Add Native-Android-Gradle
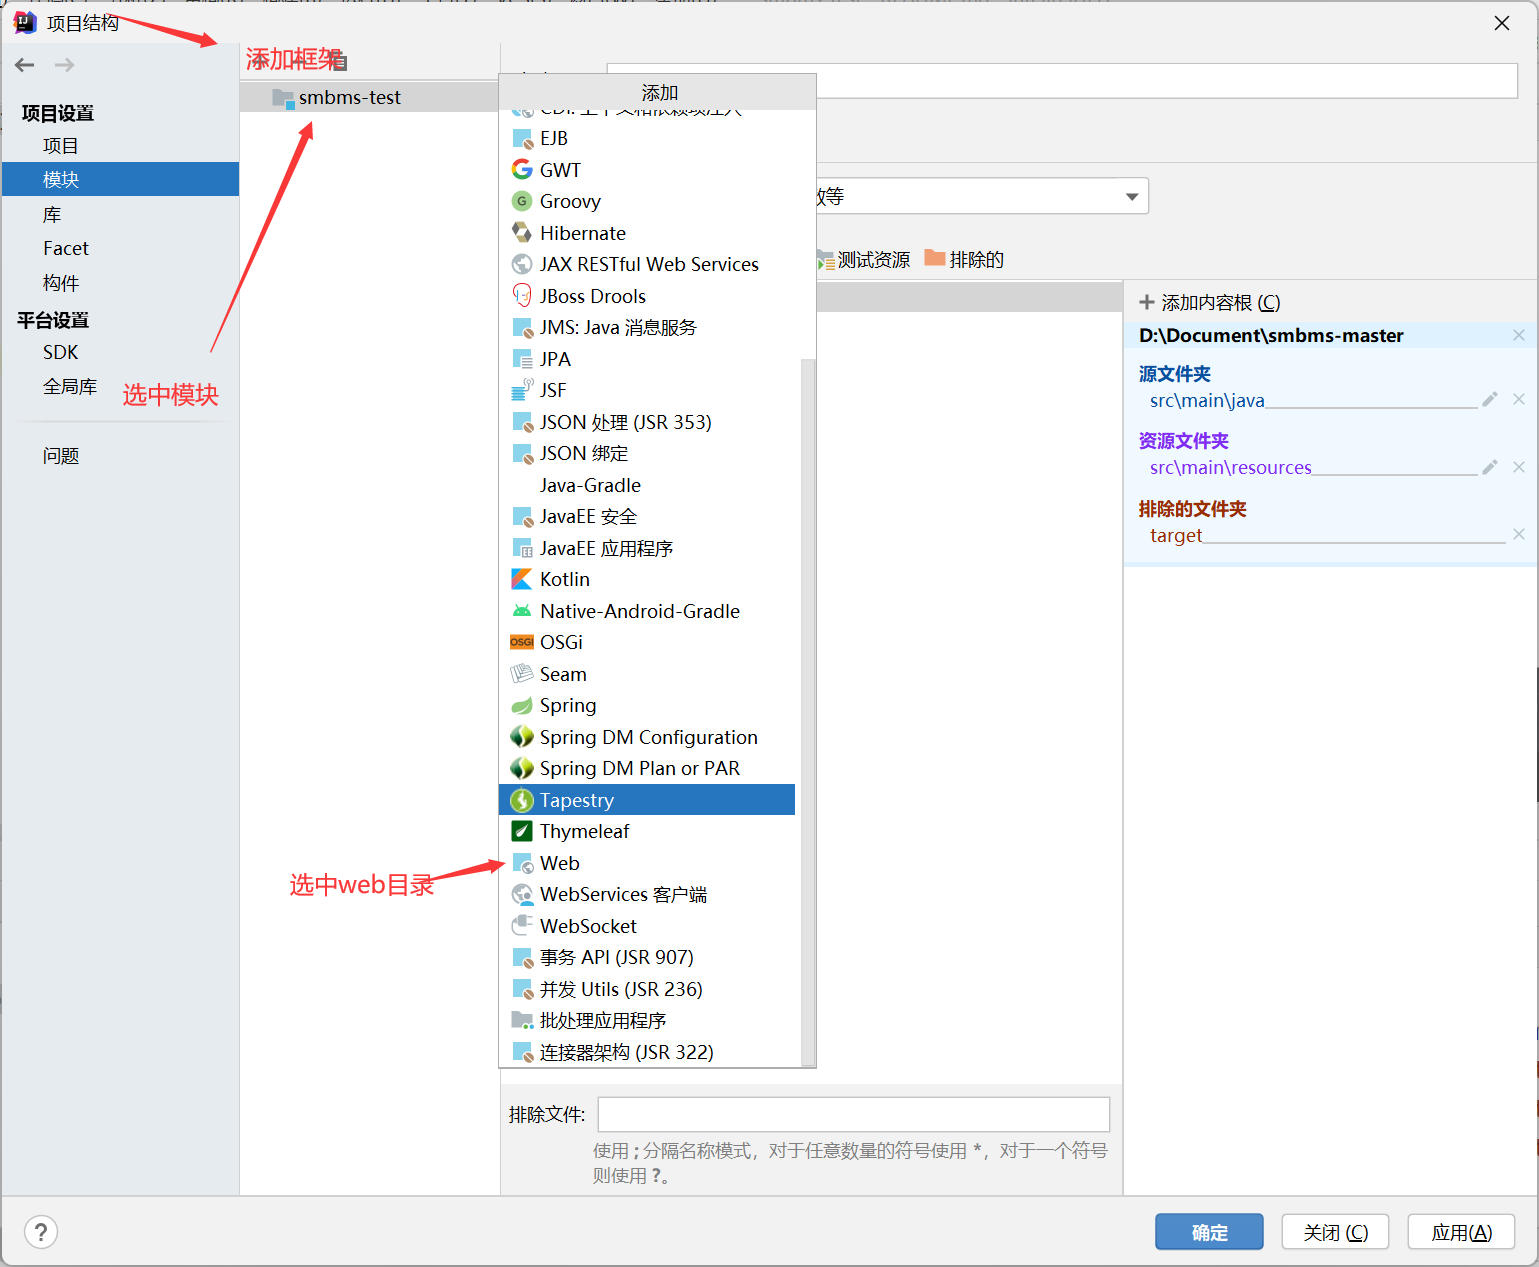This screenshot has width=1539, height=1267. click(x=647, y=611)
